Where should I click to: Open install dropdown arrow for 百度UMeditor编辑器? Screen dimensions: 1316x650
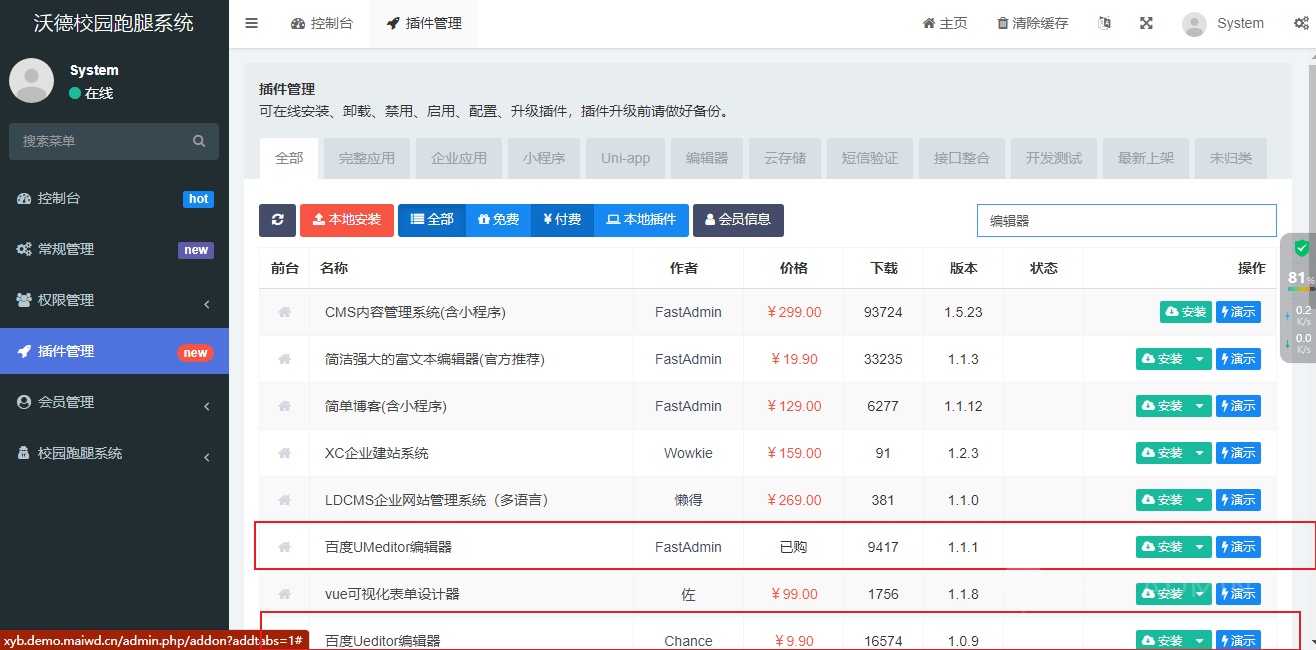coord(1200,547)
